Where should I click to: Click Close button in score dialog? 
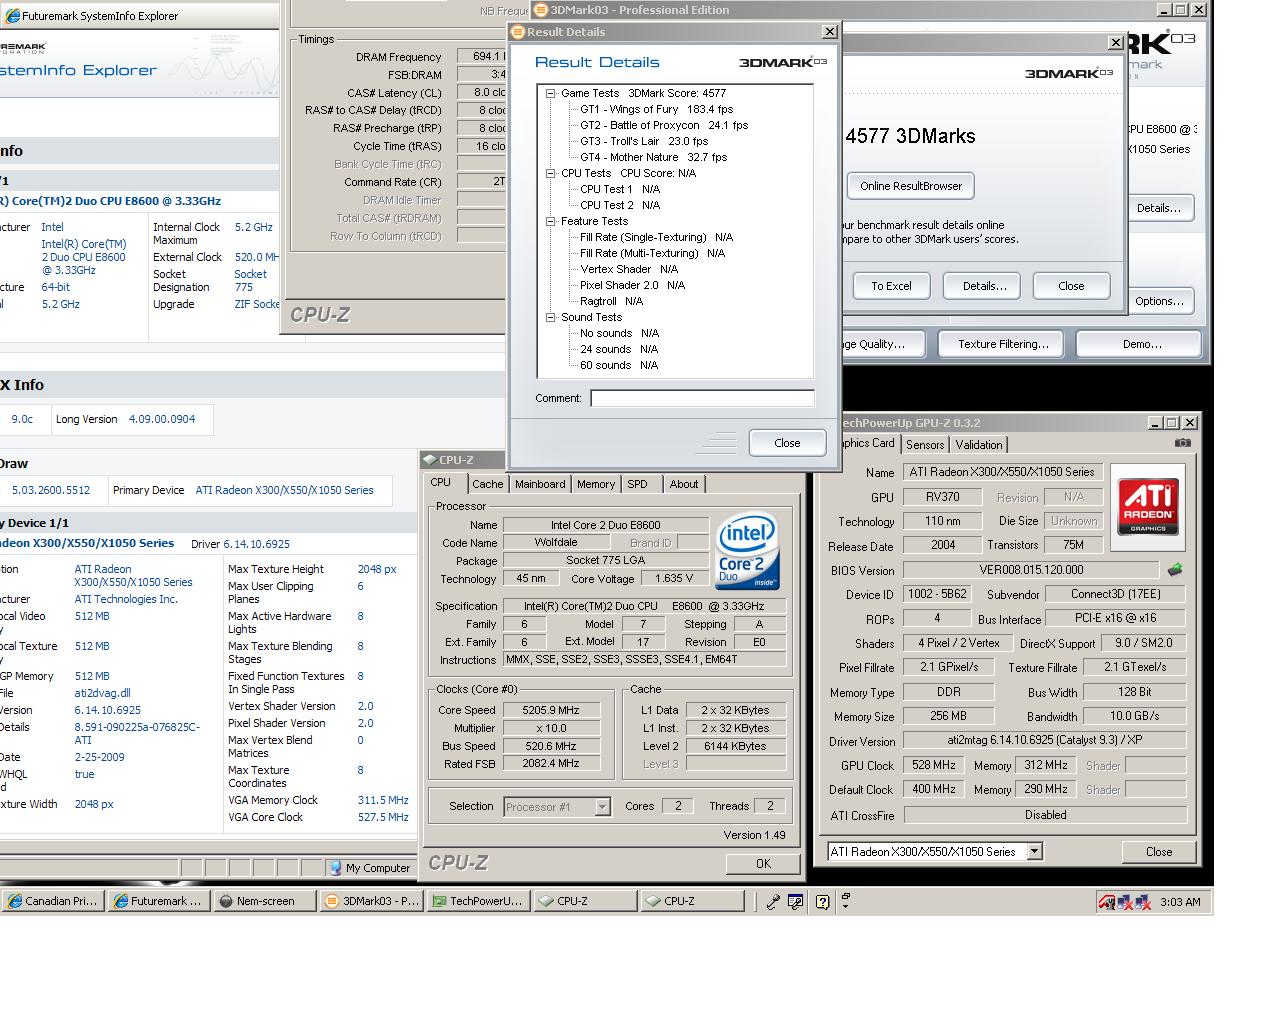click(1071, 286)
